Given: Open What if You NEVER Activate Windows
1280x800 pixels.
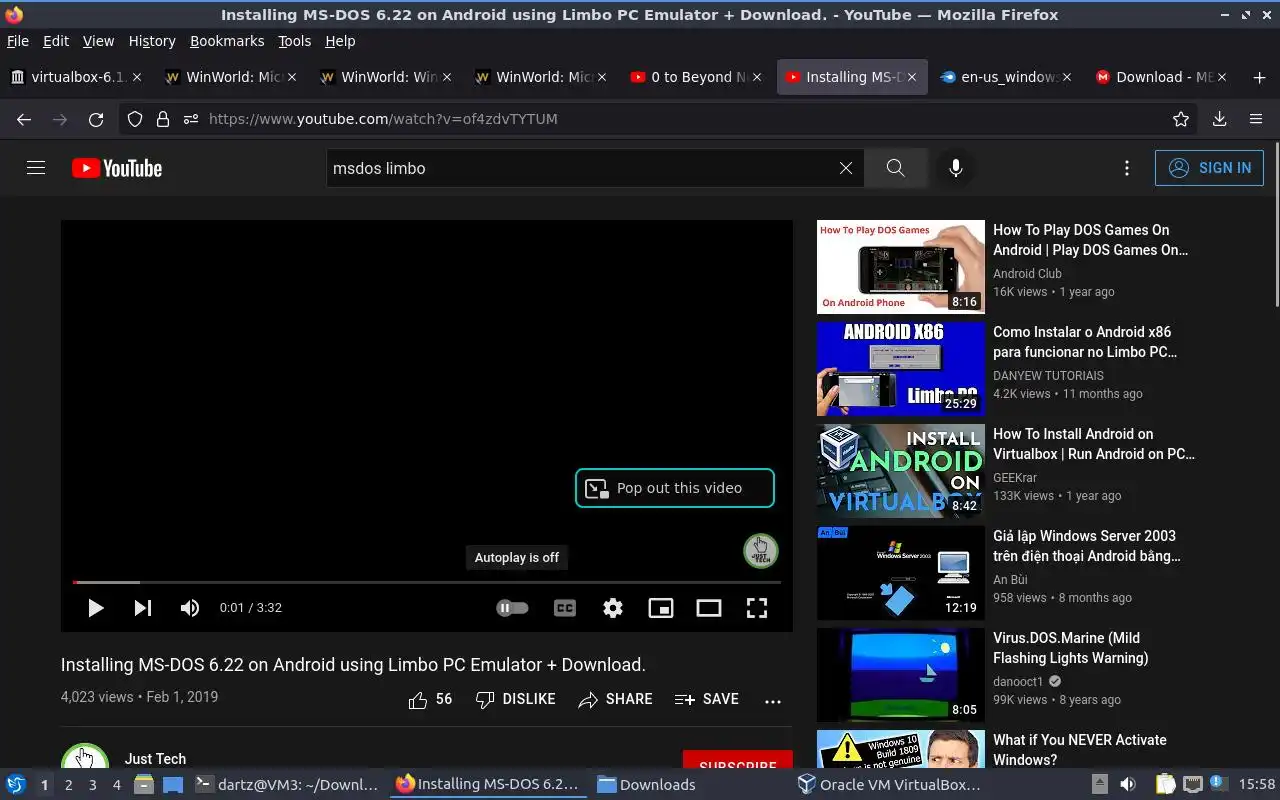Looking at the screenshot, I should tap(1080, 750).
